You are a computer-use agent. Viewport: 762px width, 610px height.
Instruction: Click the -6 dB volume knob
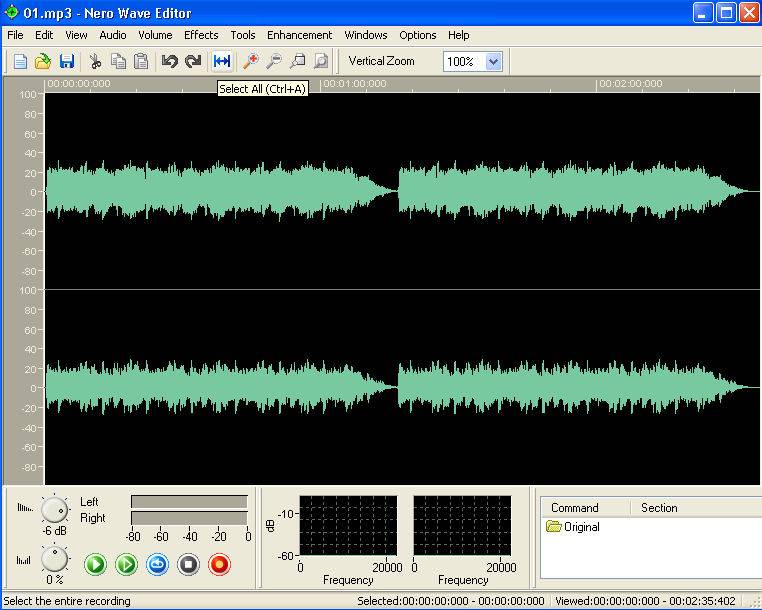tap(55, 511)
